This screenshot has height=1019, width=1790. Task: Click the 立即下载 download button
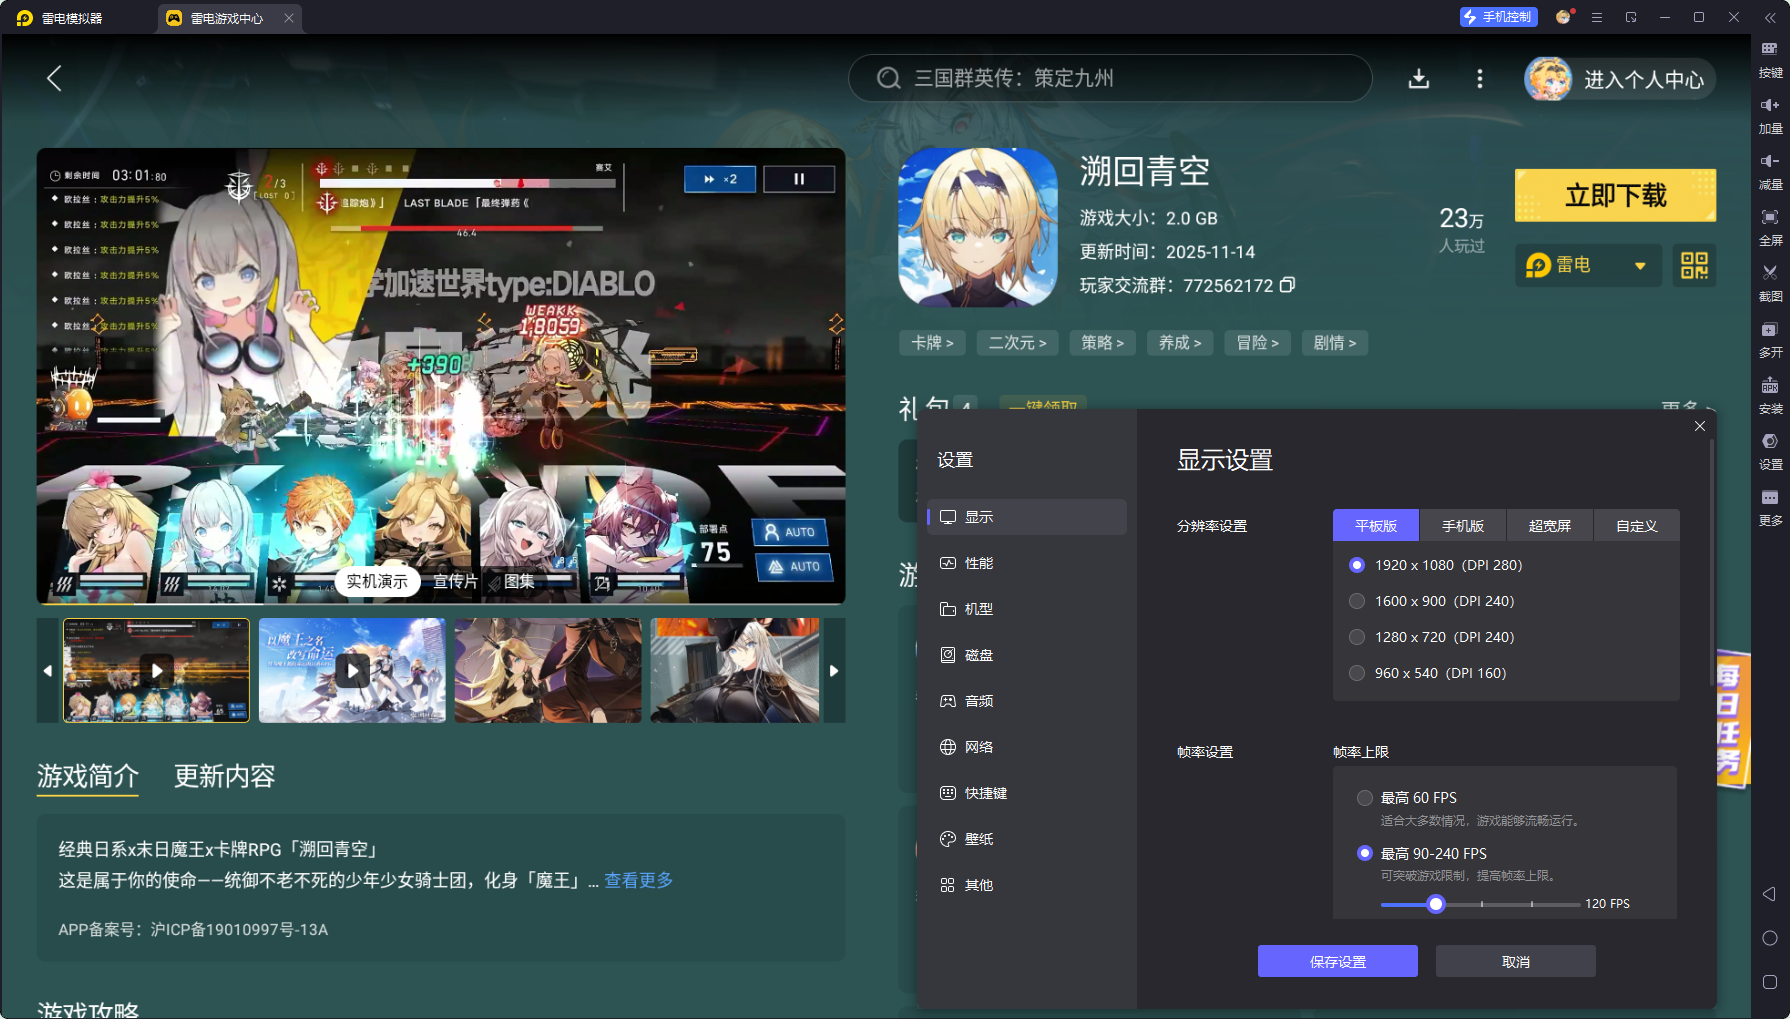1615,195
